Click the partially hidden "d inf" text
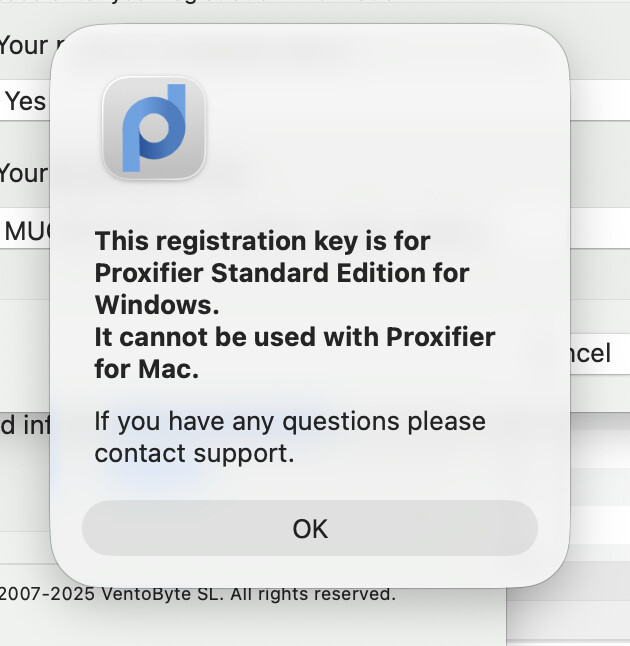This screenshot has height=646, width=630. [23, 427]
